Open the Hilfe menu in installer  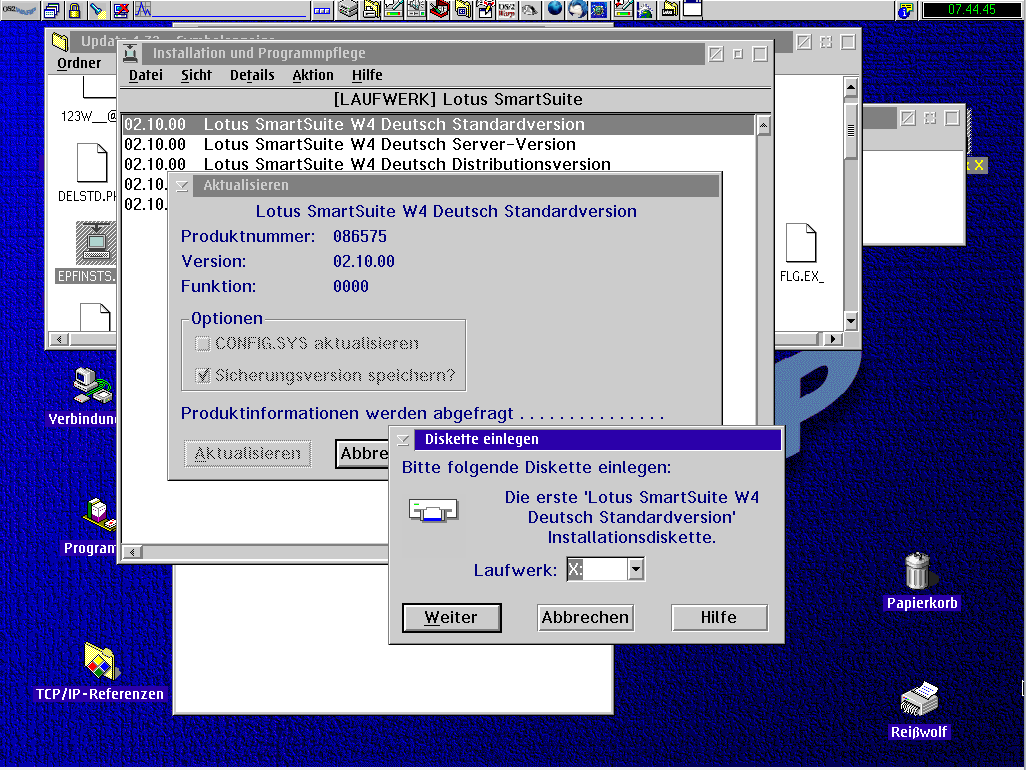[367, 75]
